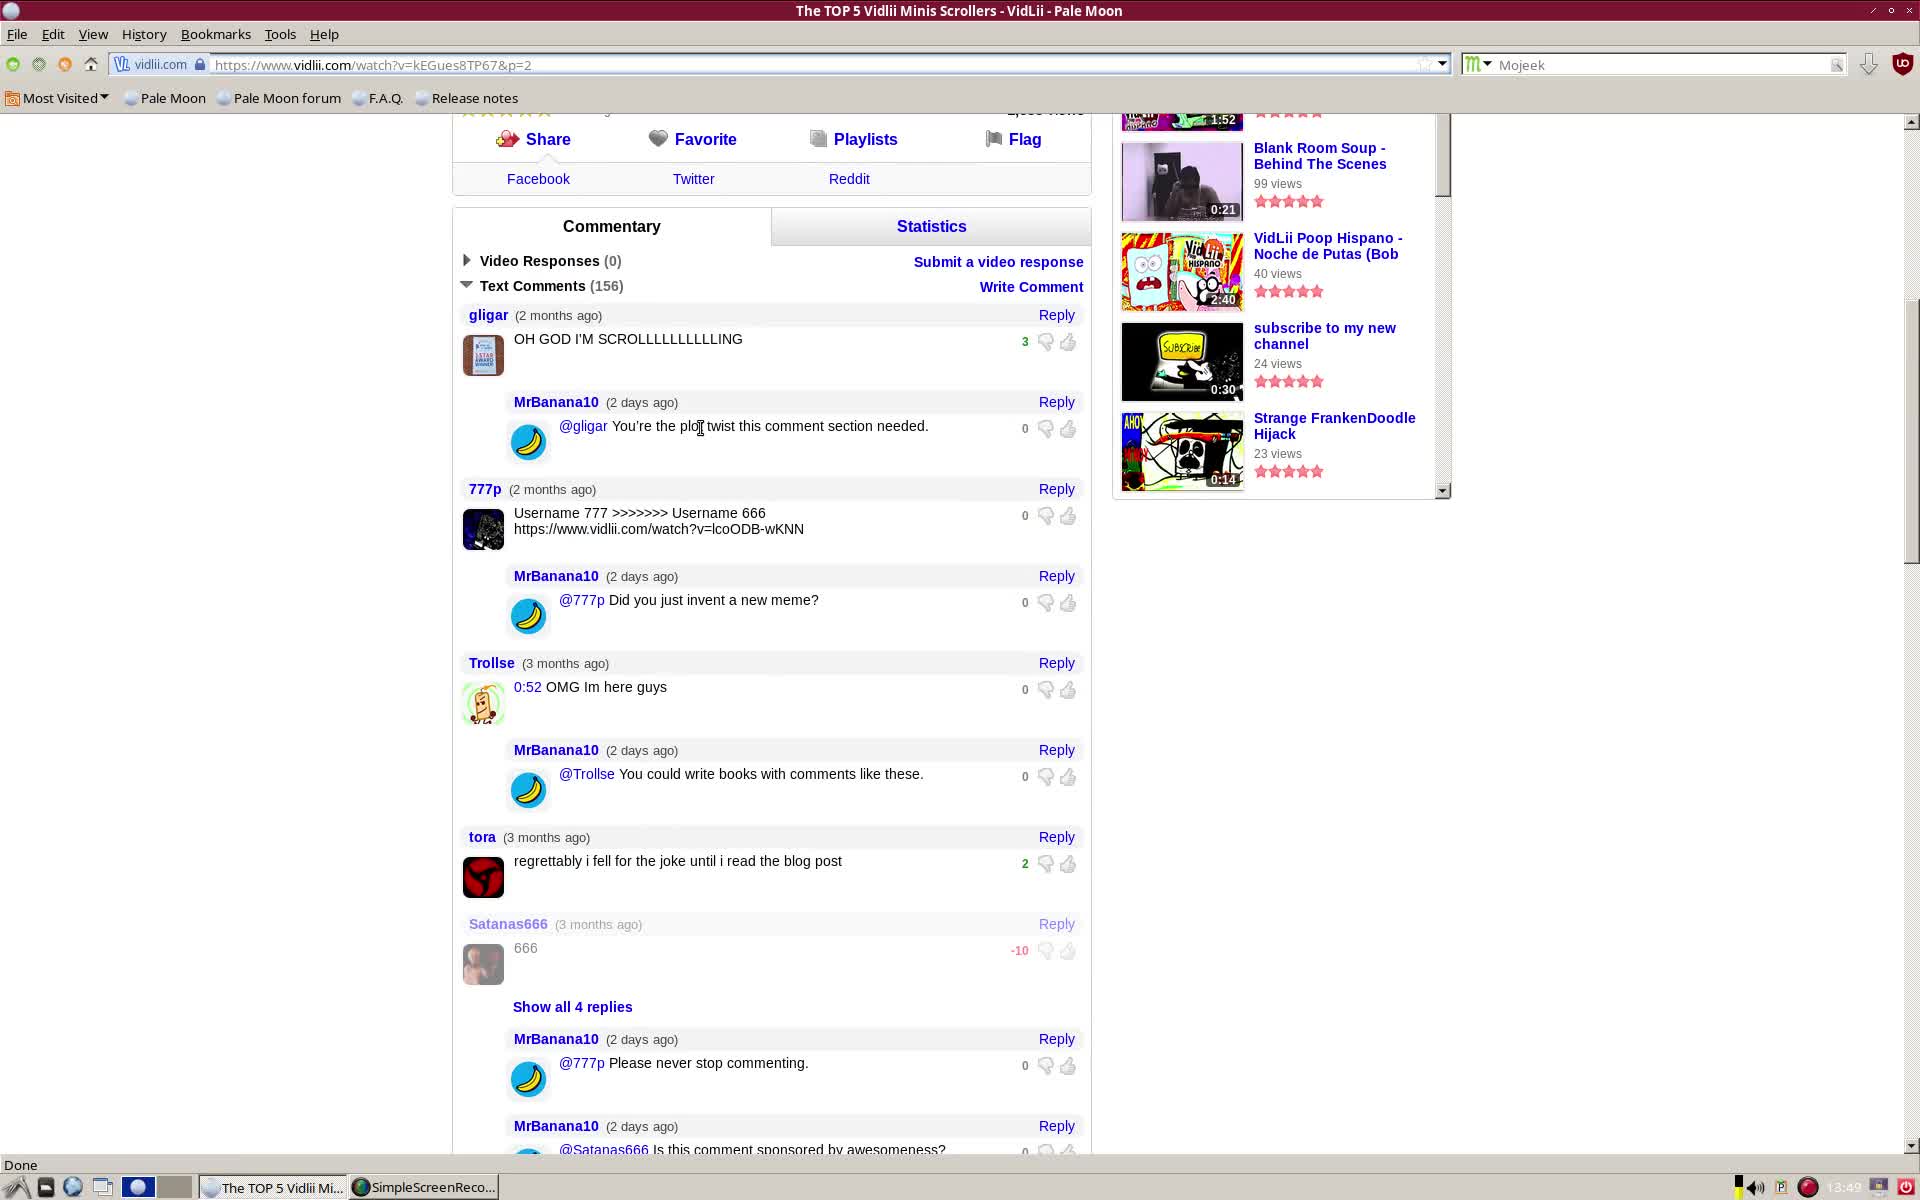Share the video on Twitter

[x=693, y=179]
